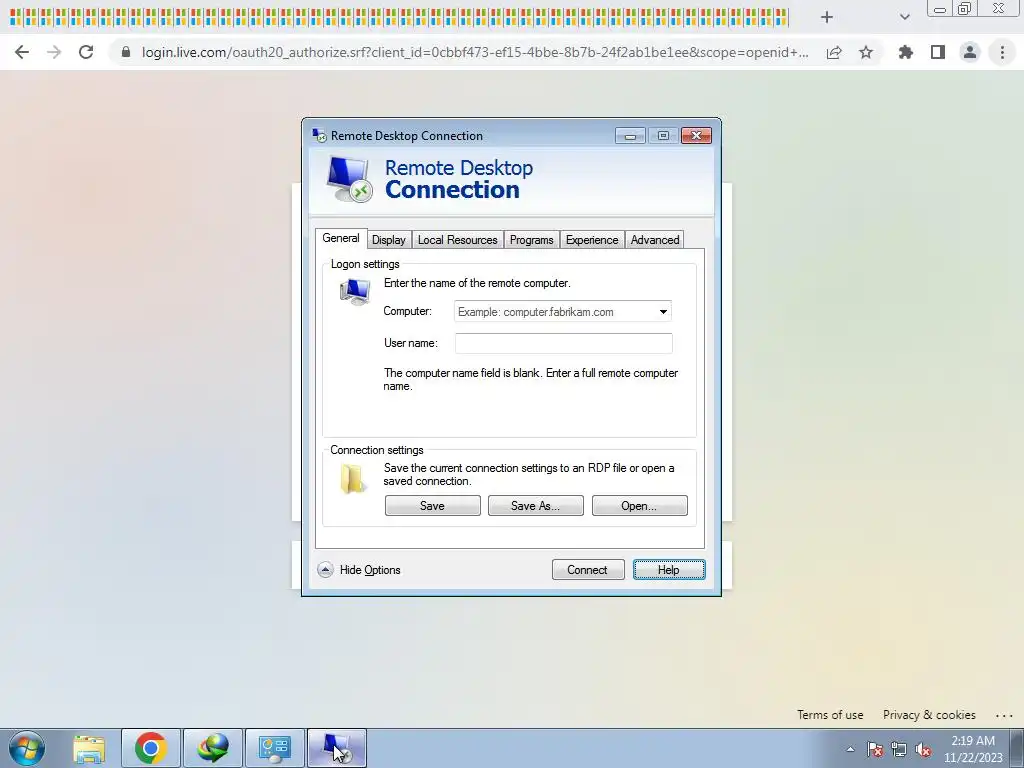The width and height of the screenshot is (1024, 768).
Task: Open the Local Resources tab
Action: pos(457,240)
